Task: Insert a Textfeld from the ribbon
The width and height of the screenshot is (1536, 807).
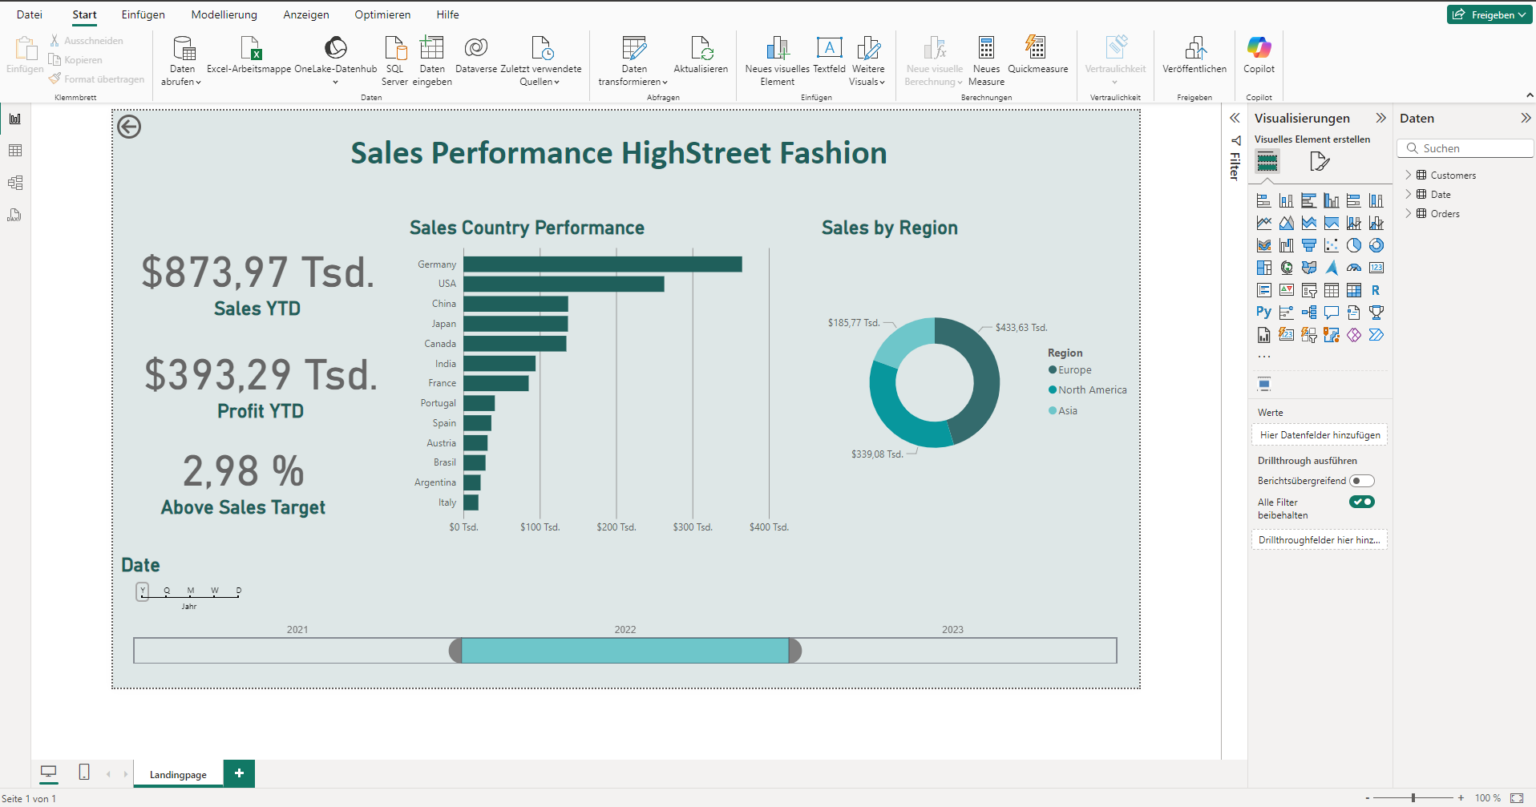Action: tap(829, 47)
